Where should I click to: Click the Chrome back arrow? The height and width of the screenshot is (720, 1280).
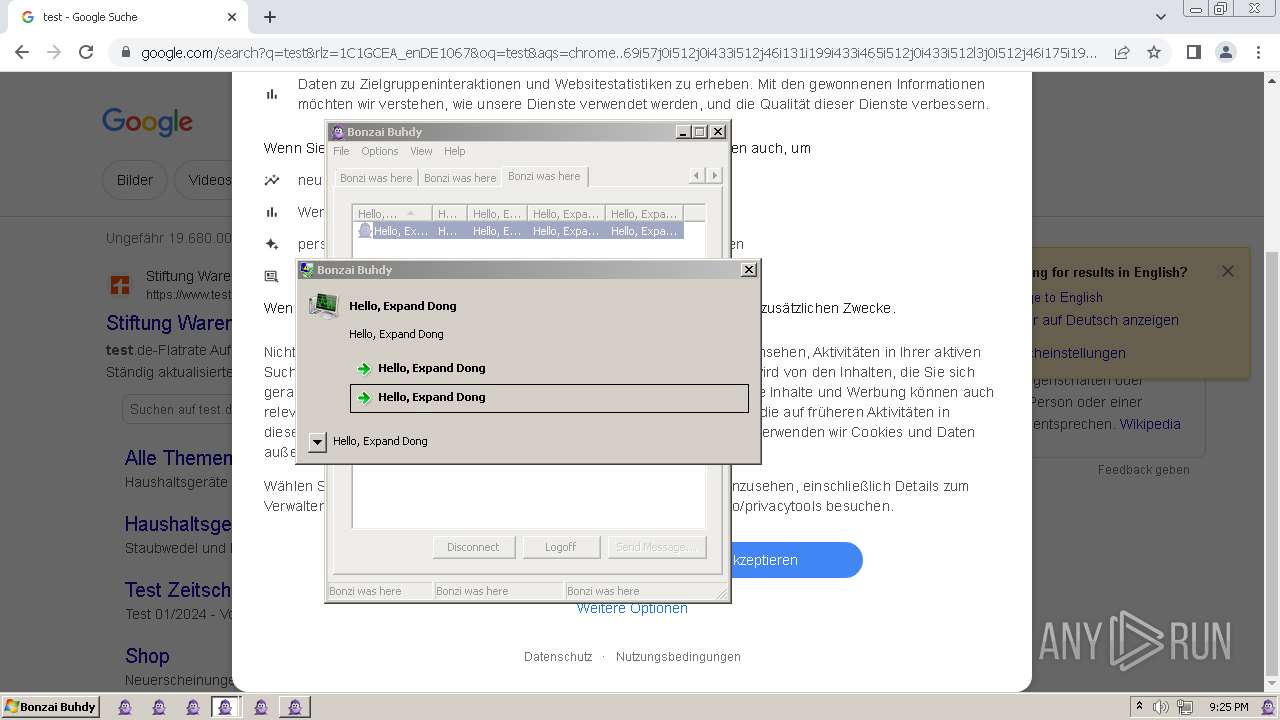(x=22, y=52)
